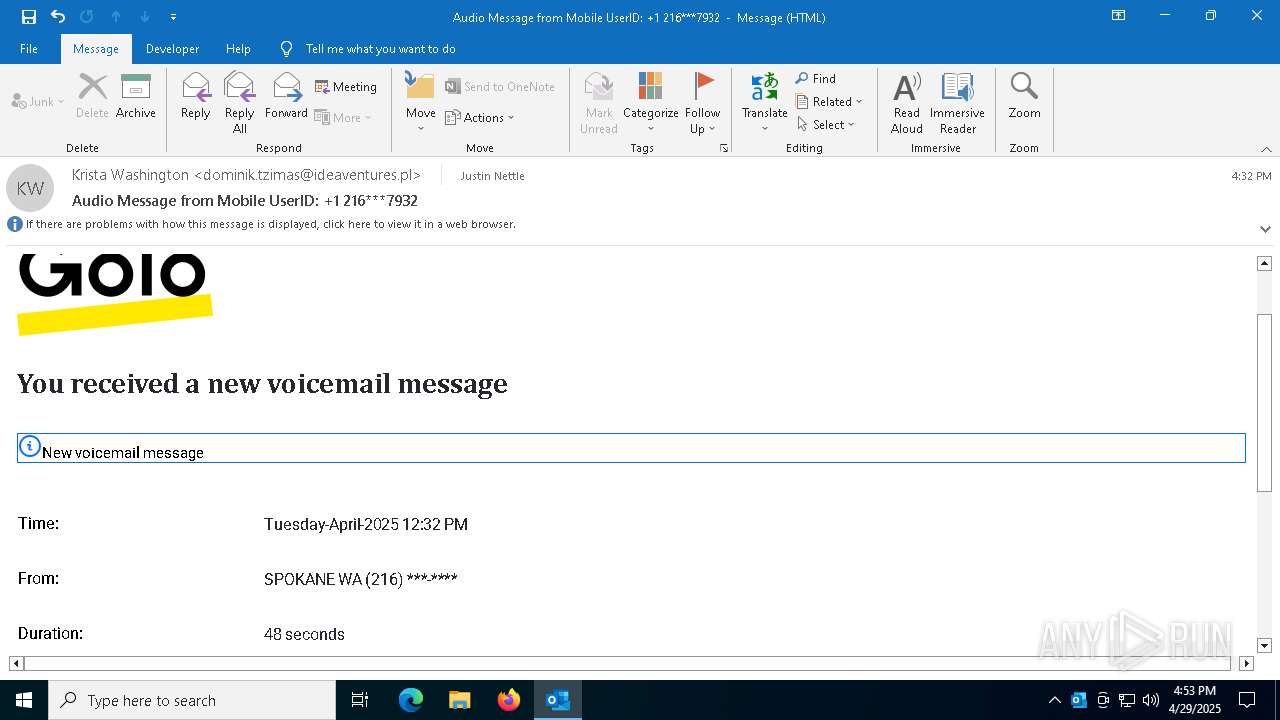Click the scroll down arrow of message body

(1264, 646)
